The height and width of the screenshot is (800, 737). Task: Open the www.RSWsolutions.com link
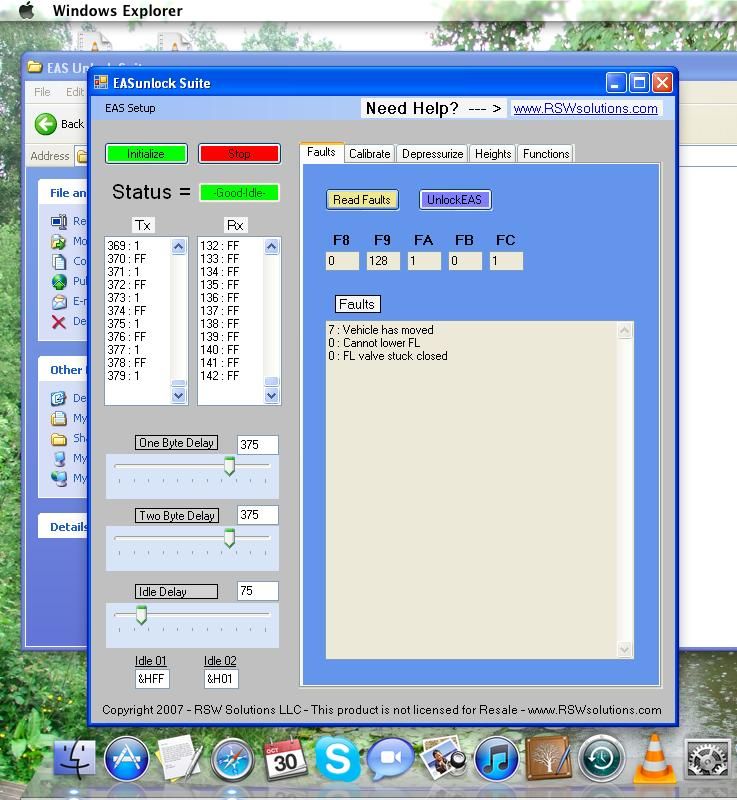(x=585, y=109)
